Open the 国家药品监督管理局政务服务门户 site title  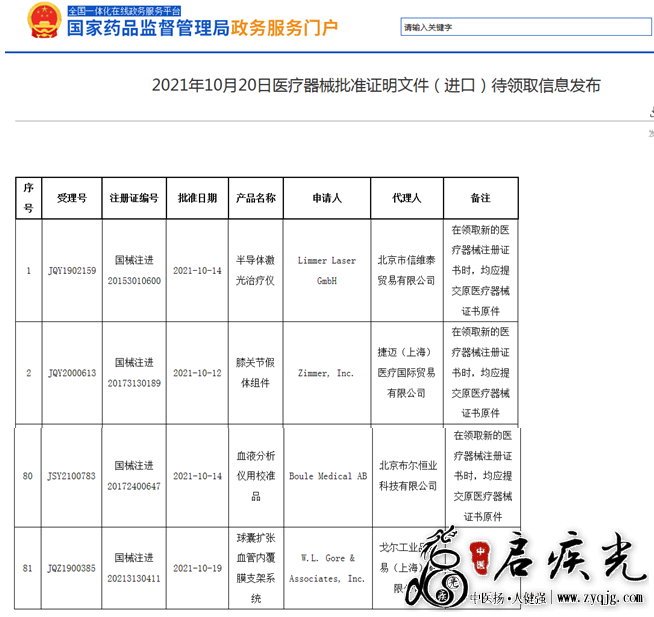[x=202, y=28]
